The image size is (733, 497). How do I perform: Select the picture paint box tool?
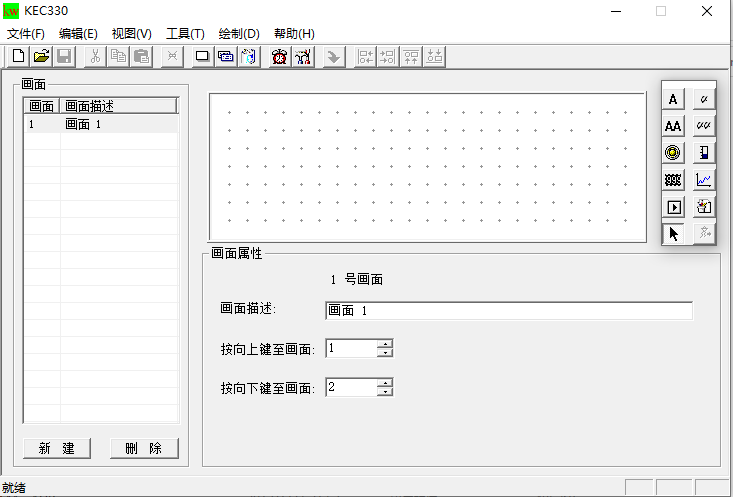(704, 207)
